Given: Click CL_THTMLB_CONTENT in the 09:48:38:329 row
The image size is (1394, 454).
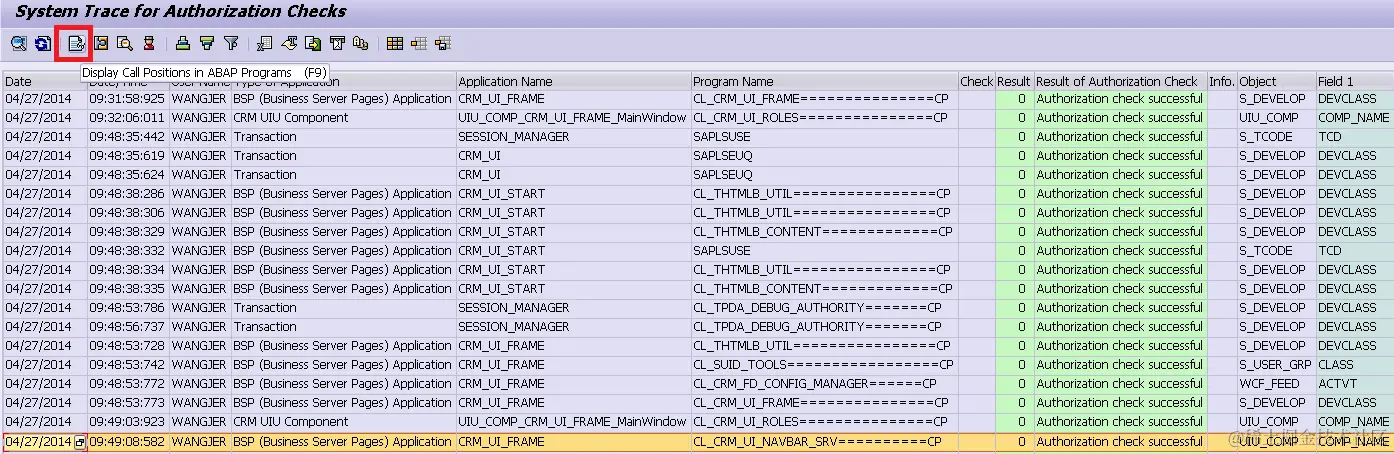Looking at the screenshot, I should coord(824,232).
